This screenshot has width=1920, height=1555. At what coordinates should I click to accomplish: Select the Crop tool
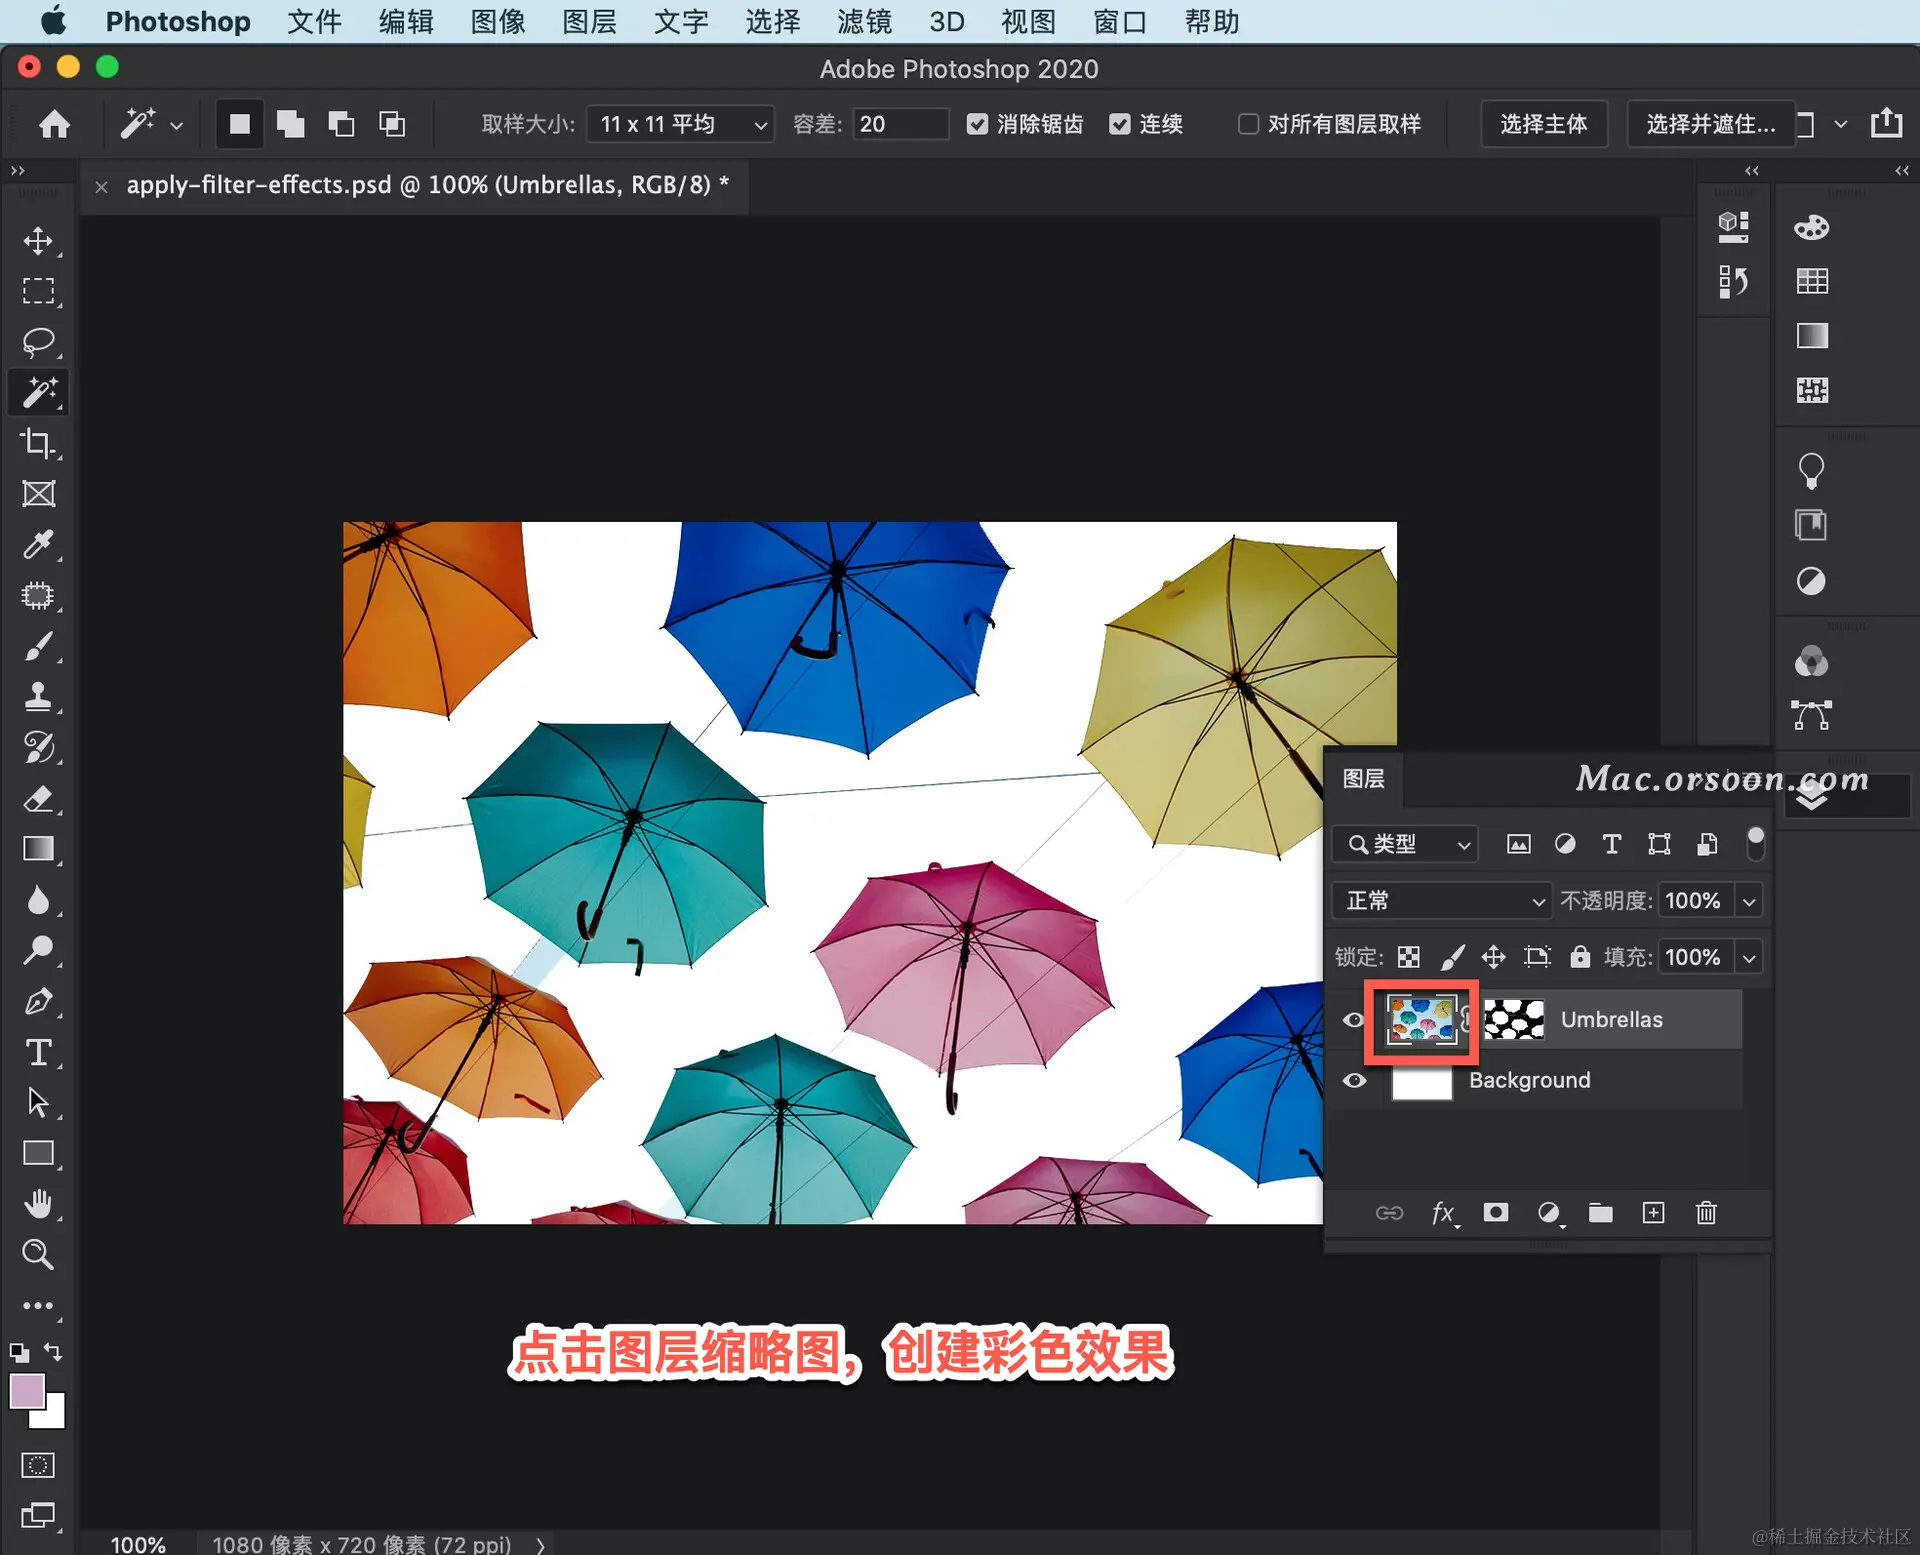[x=38, y=443]
